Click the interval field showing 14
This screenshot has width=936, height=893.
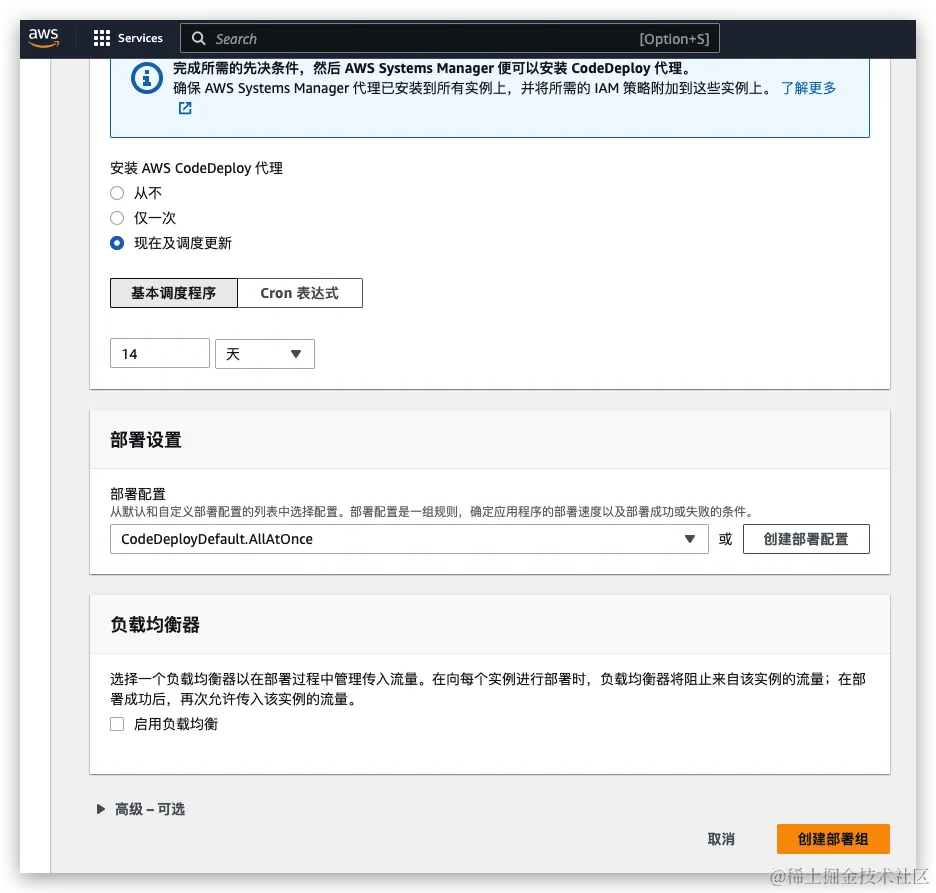160,353
